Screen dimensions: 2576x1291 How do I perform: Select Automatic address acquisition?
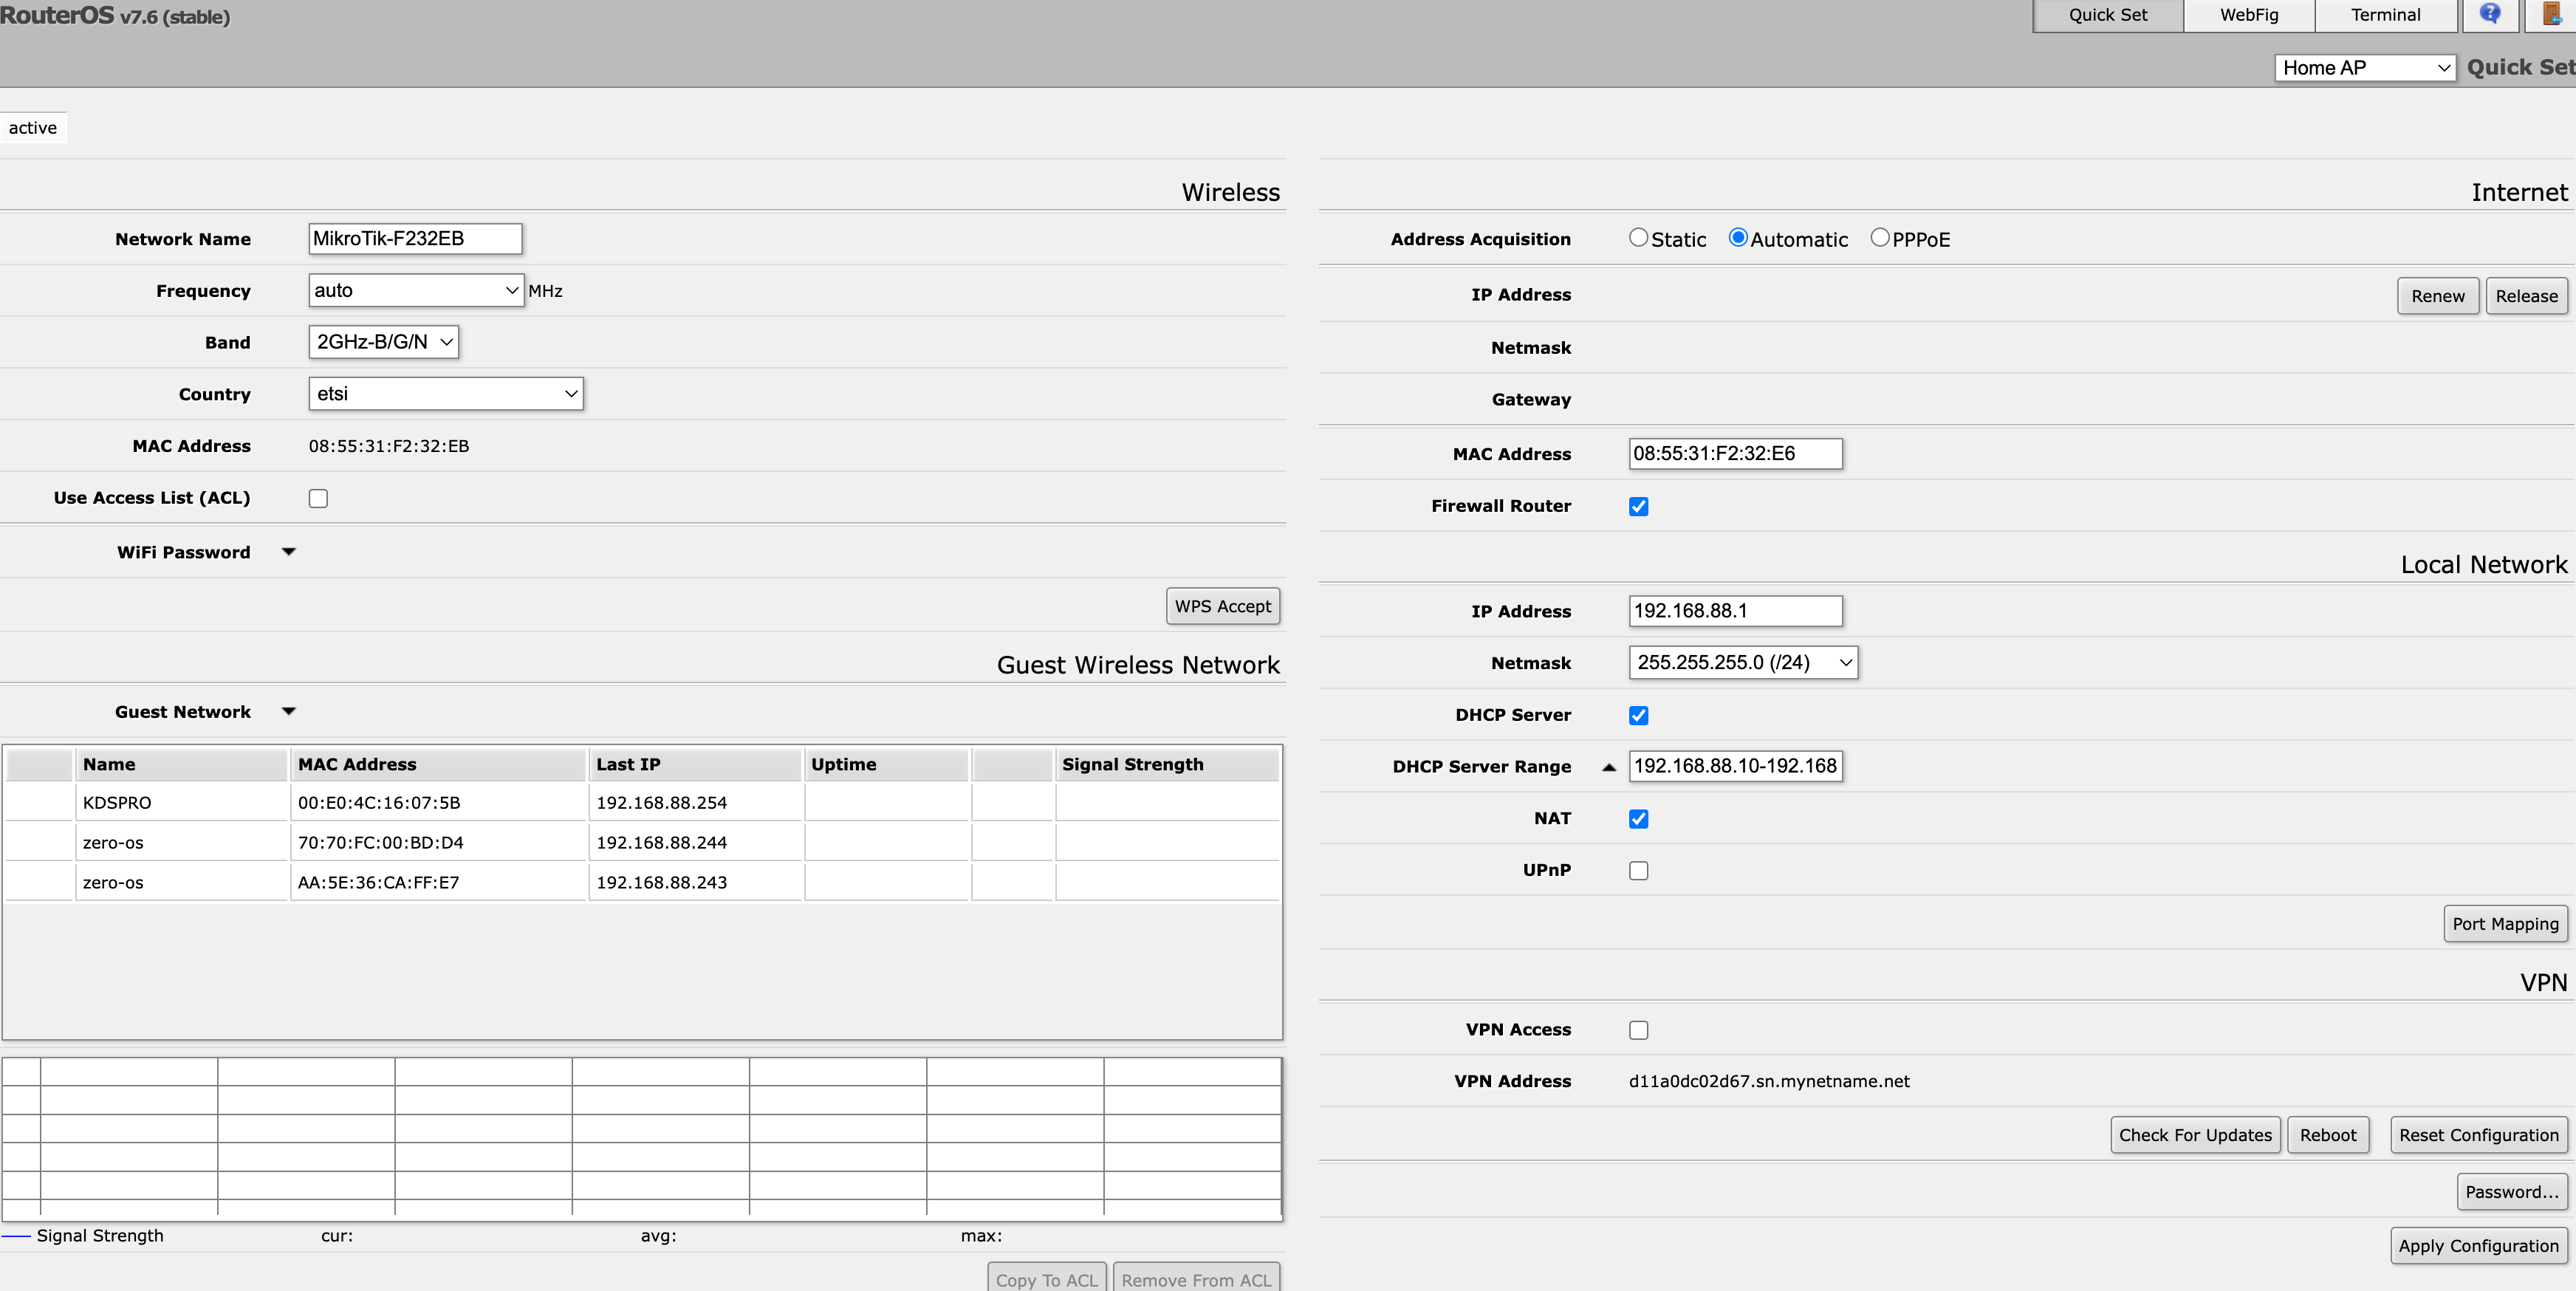1738,238
